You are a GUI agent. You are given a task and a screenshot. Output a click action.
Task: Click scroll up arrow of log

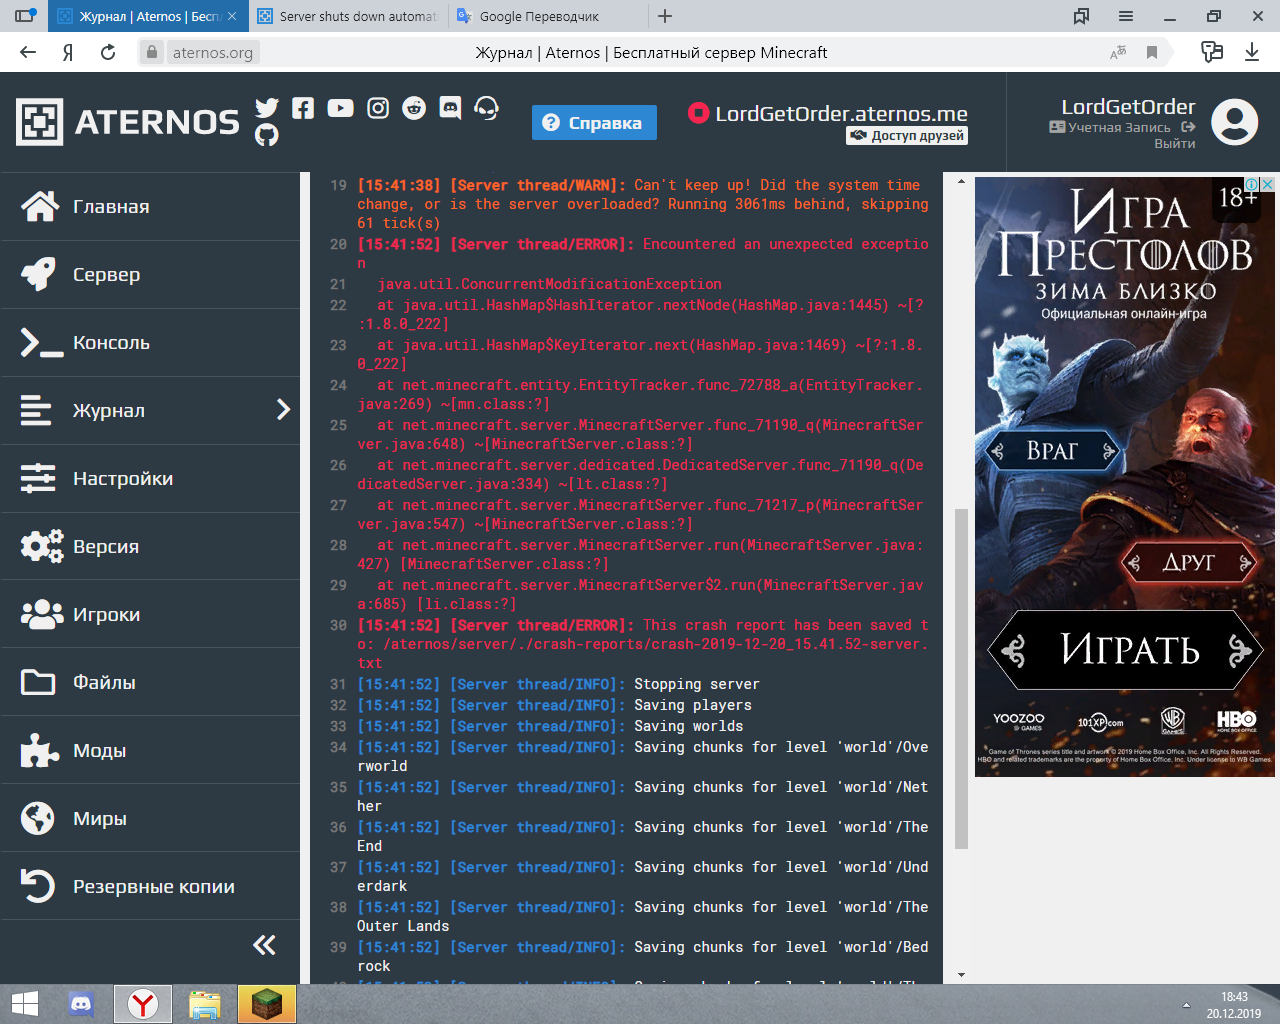click(x=961, y=181)
